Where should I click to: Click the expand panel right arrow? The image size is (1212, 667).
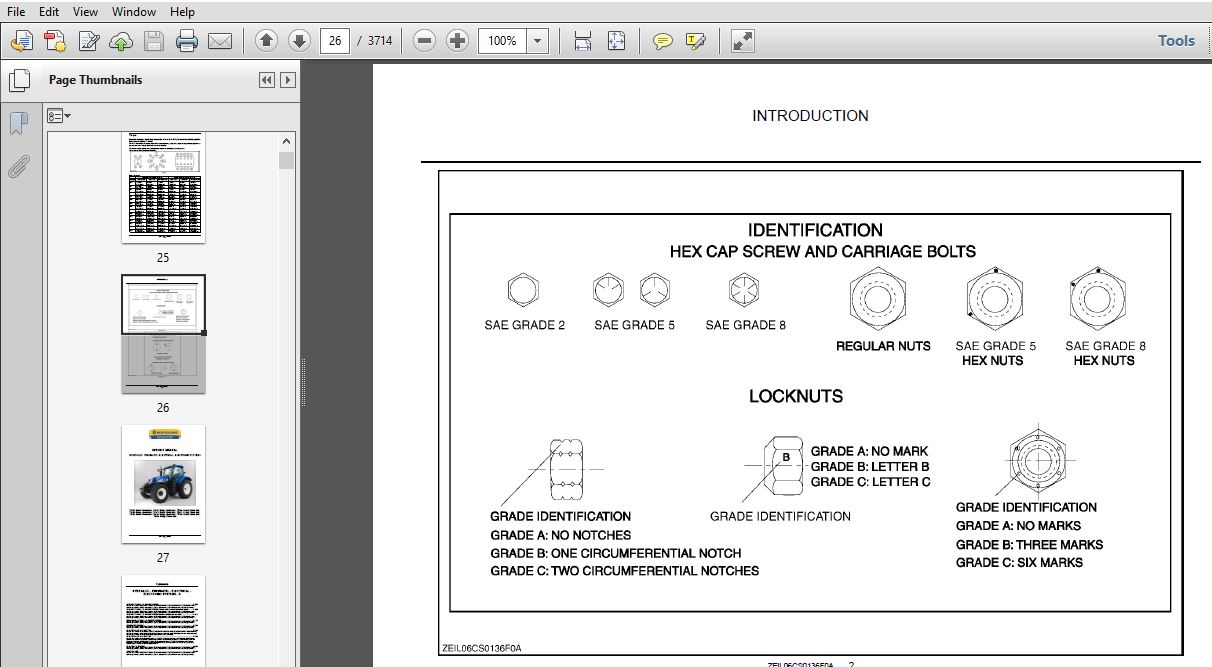pyautogui.click(x=288, y=80)
